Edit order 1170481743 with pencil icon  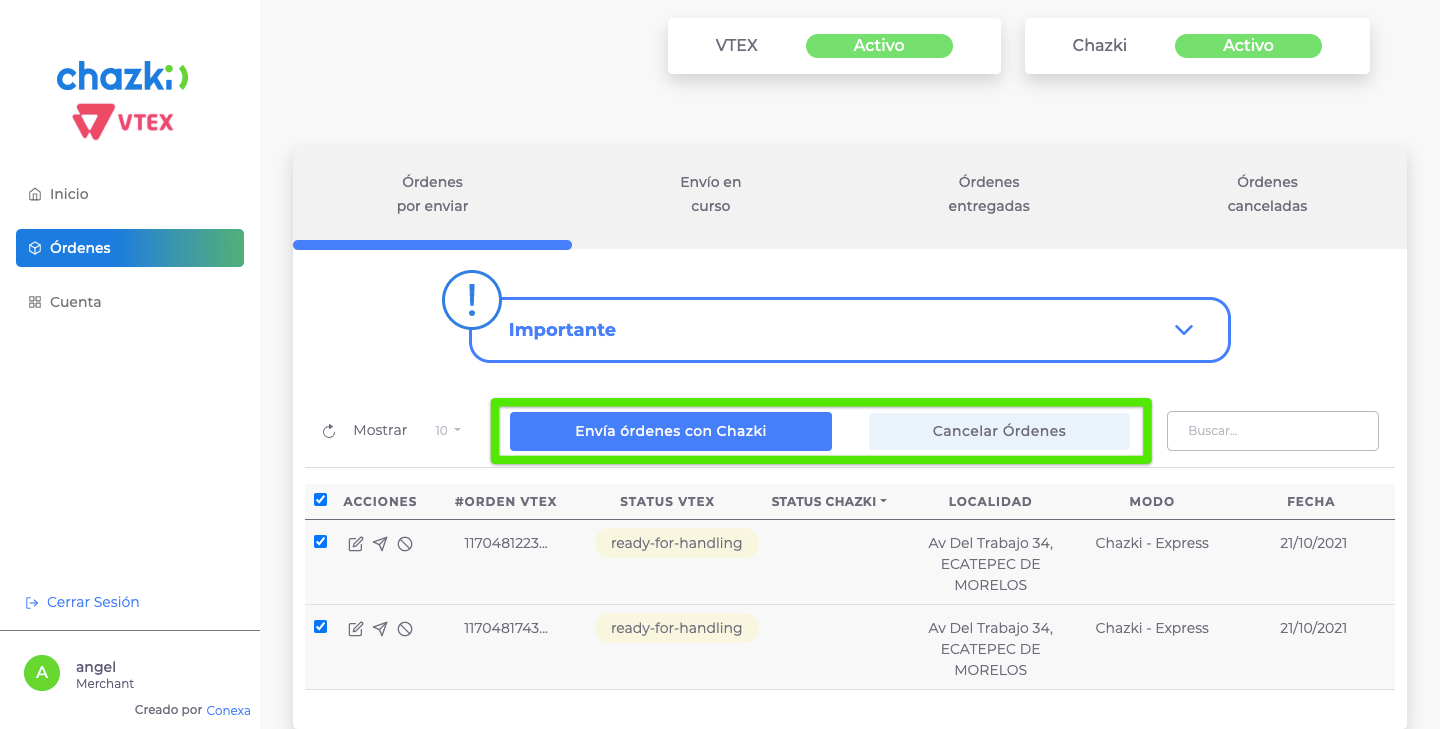coord(355,629)
